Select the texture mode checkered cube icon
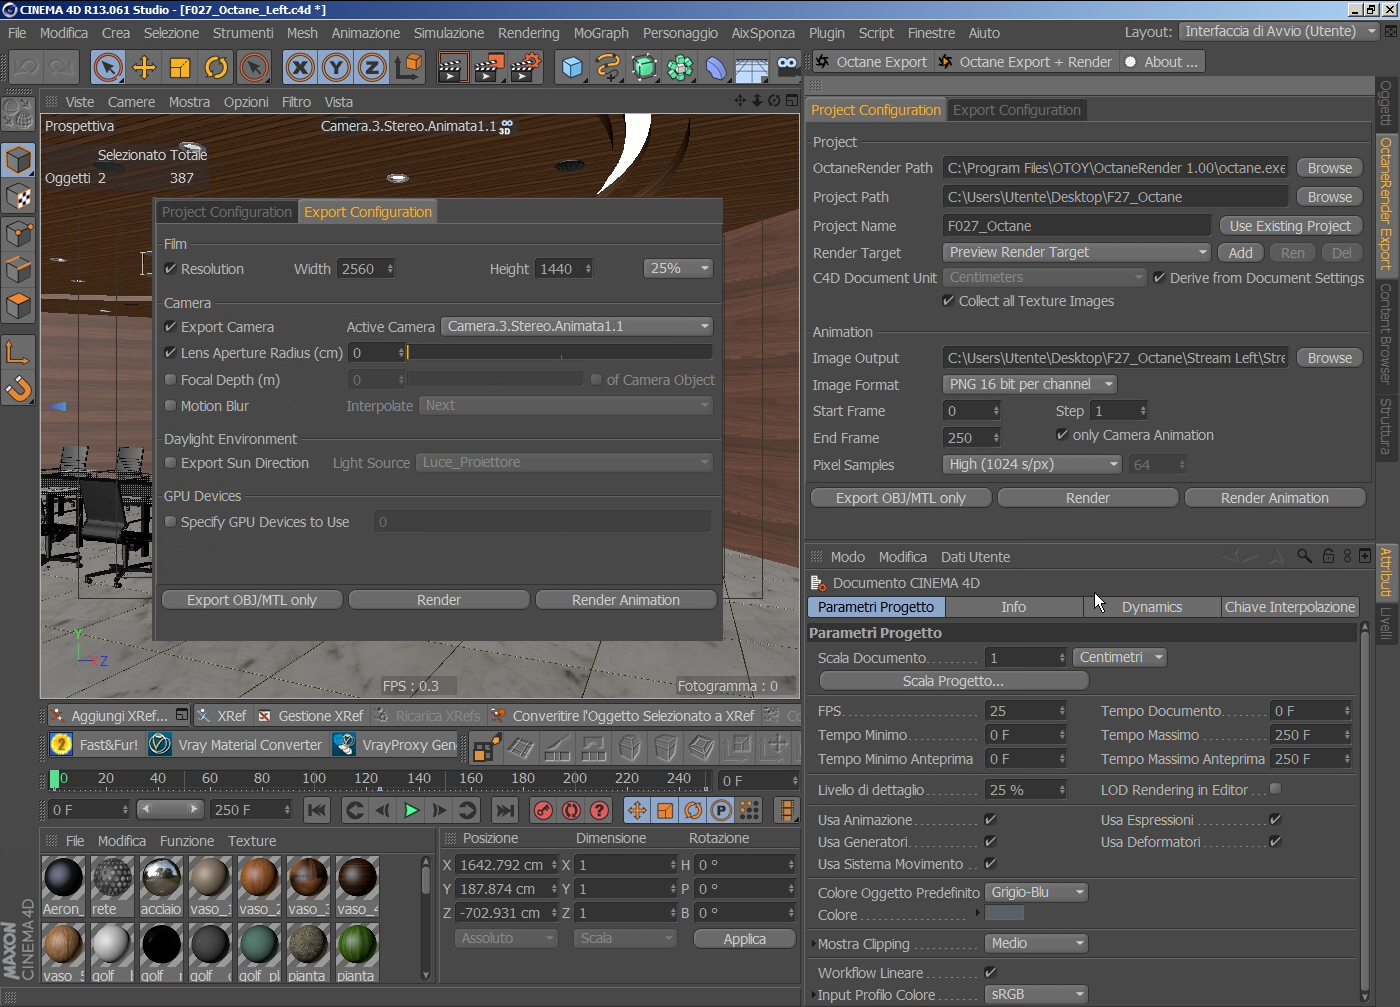Image resolution: width=1400 pixels, height=1007 pixels. 19,197
